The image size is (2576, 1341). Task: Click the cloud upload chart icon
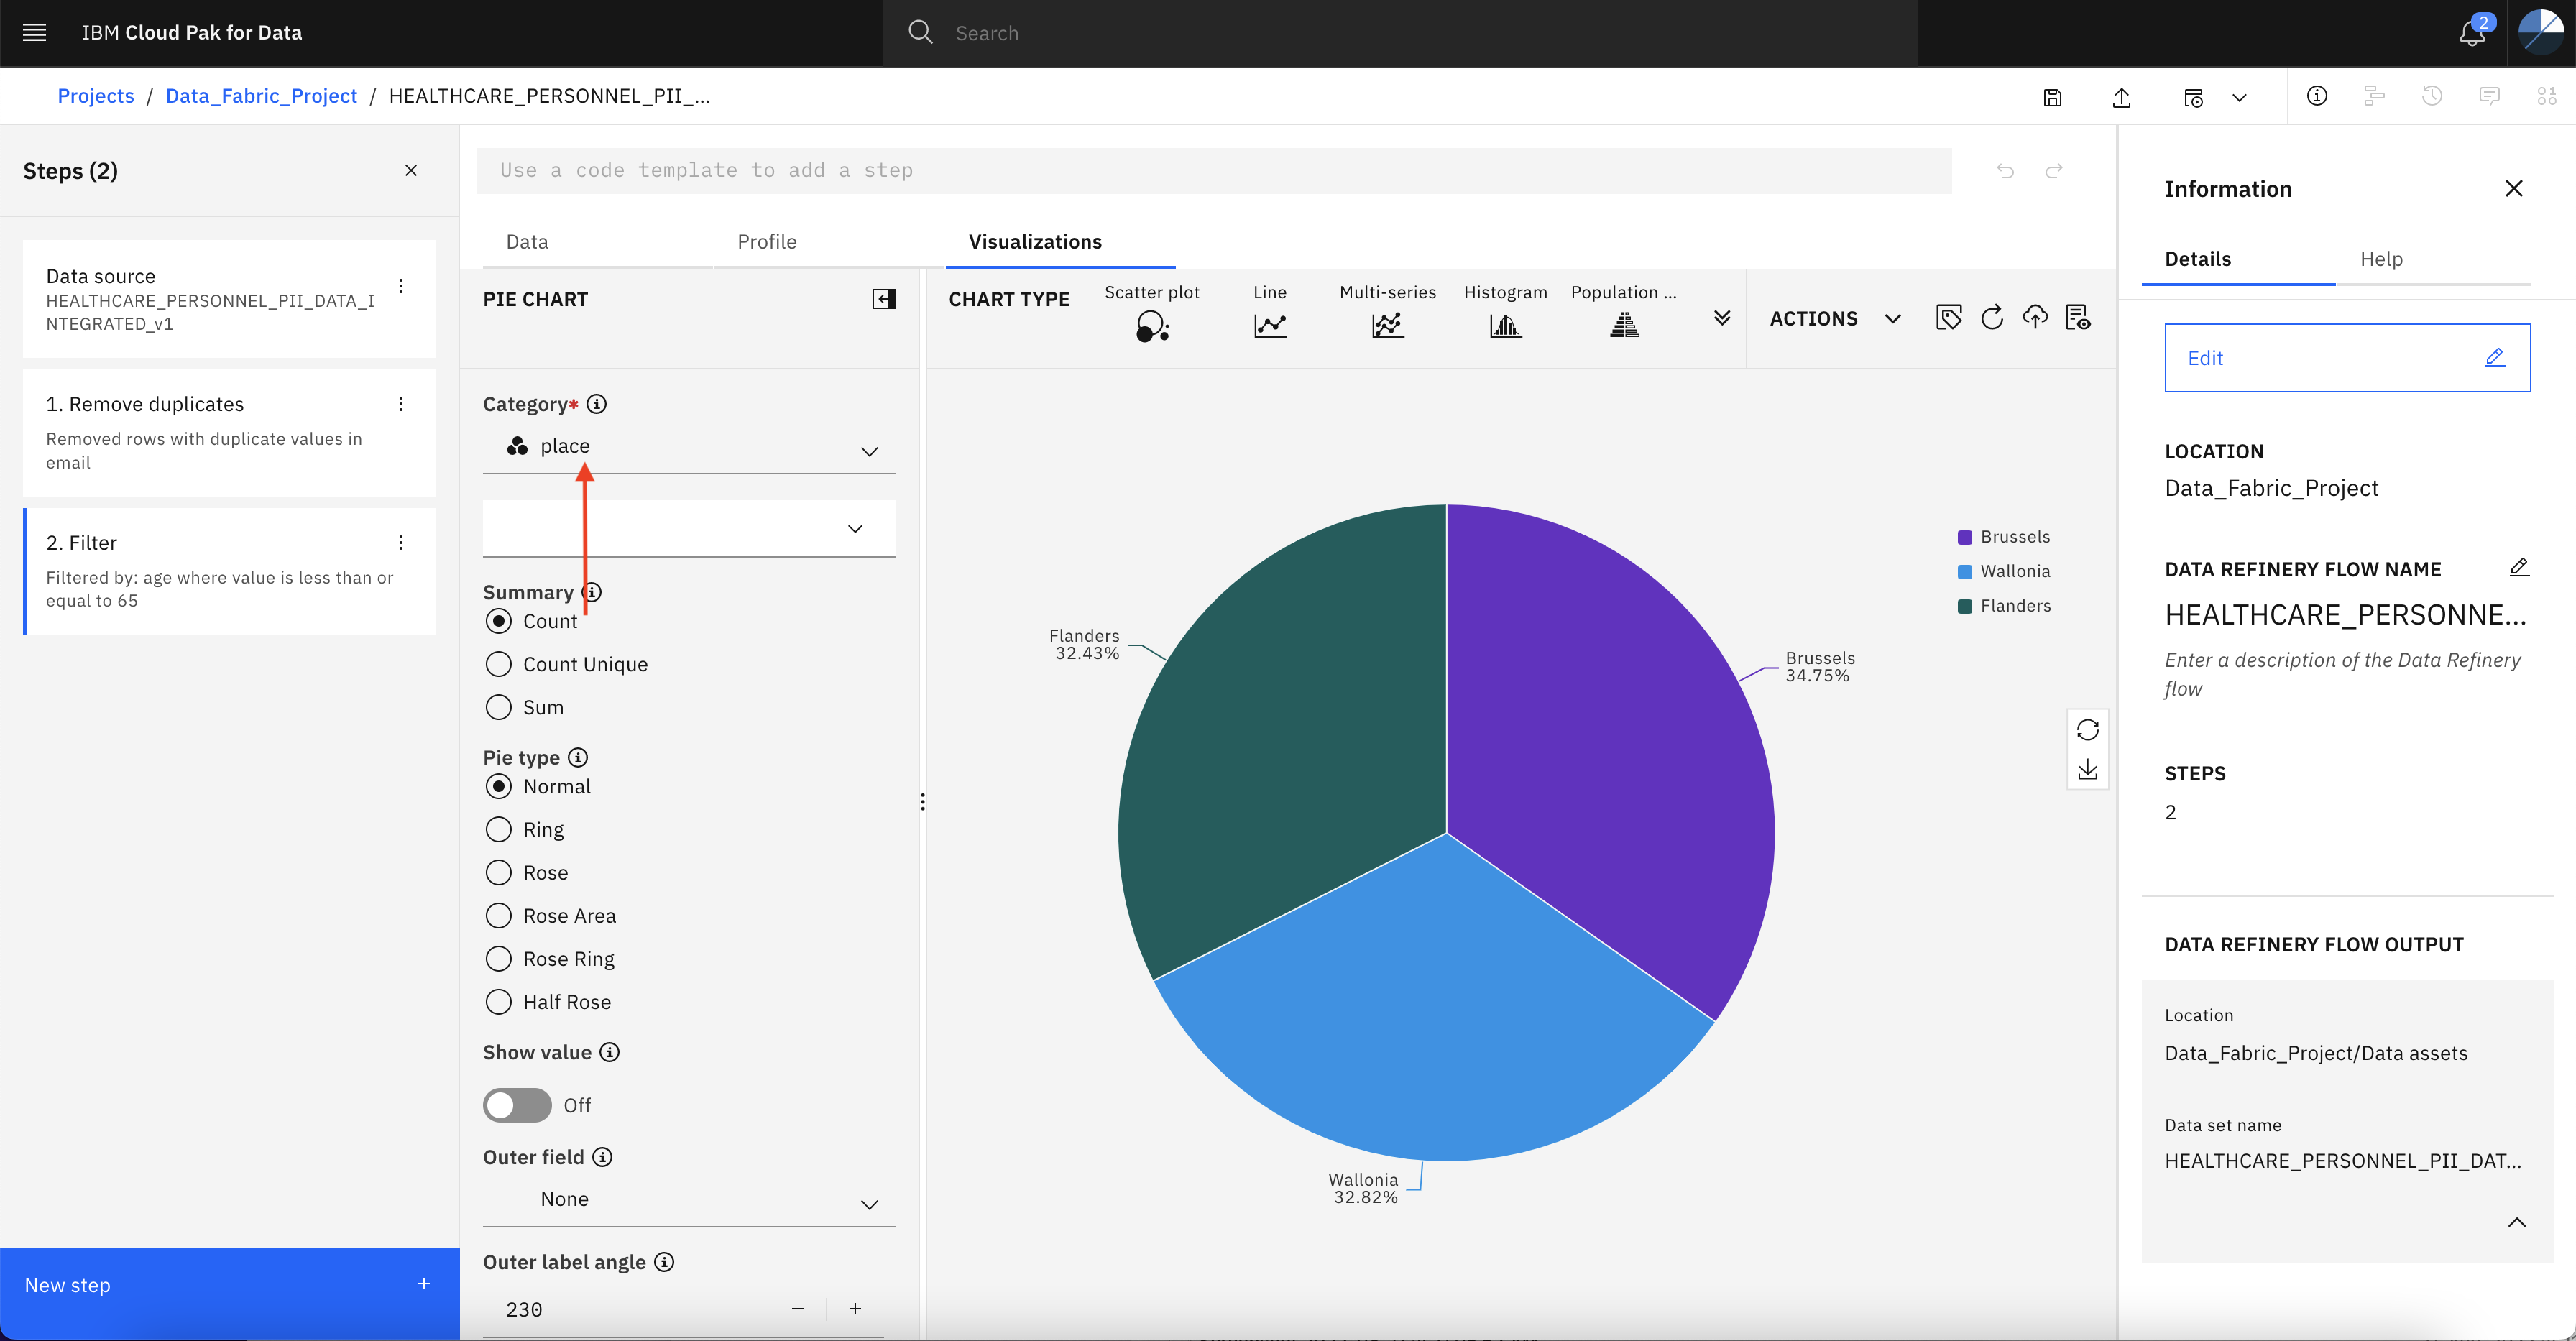(2035, 318)
